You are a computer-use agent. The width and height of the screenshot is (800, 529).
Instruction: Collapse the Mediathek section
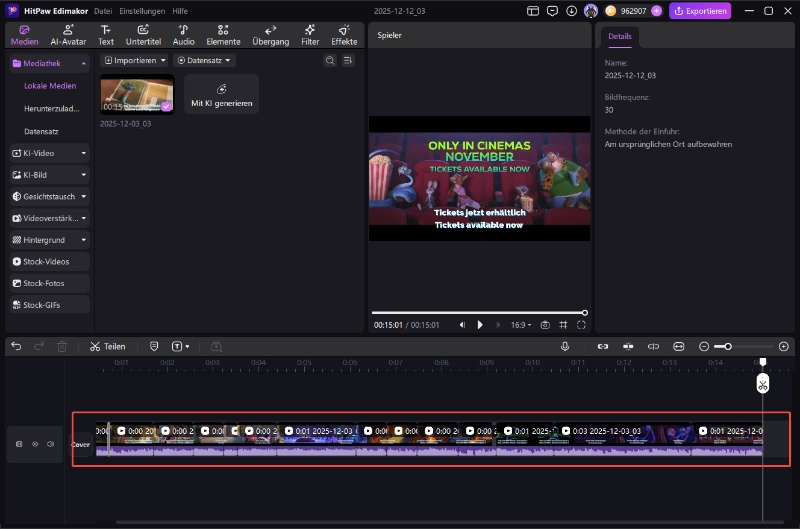(x=83, y=63)
